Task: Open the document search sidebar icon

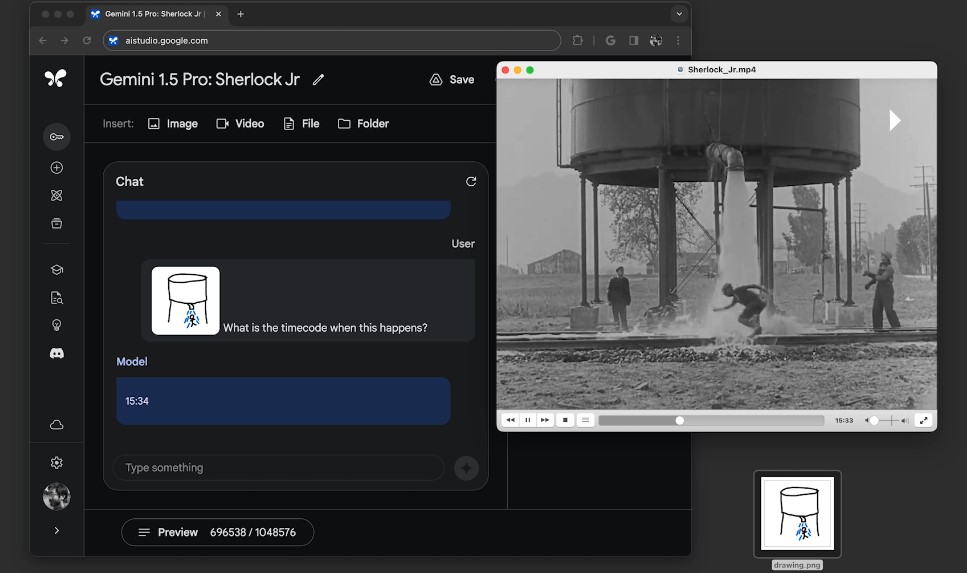Action: click(x=57, y=298)
